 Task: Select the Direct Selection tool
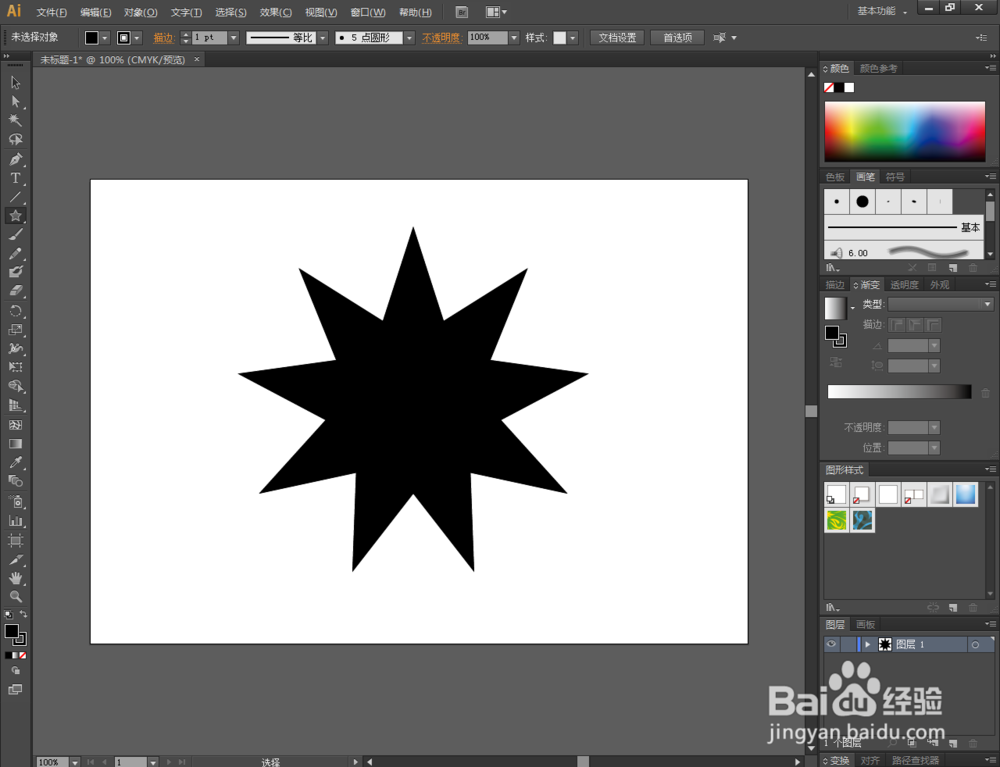coord(15,101)
